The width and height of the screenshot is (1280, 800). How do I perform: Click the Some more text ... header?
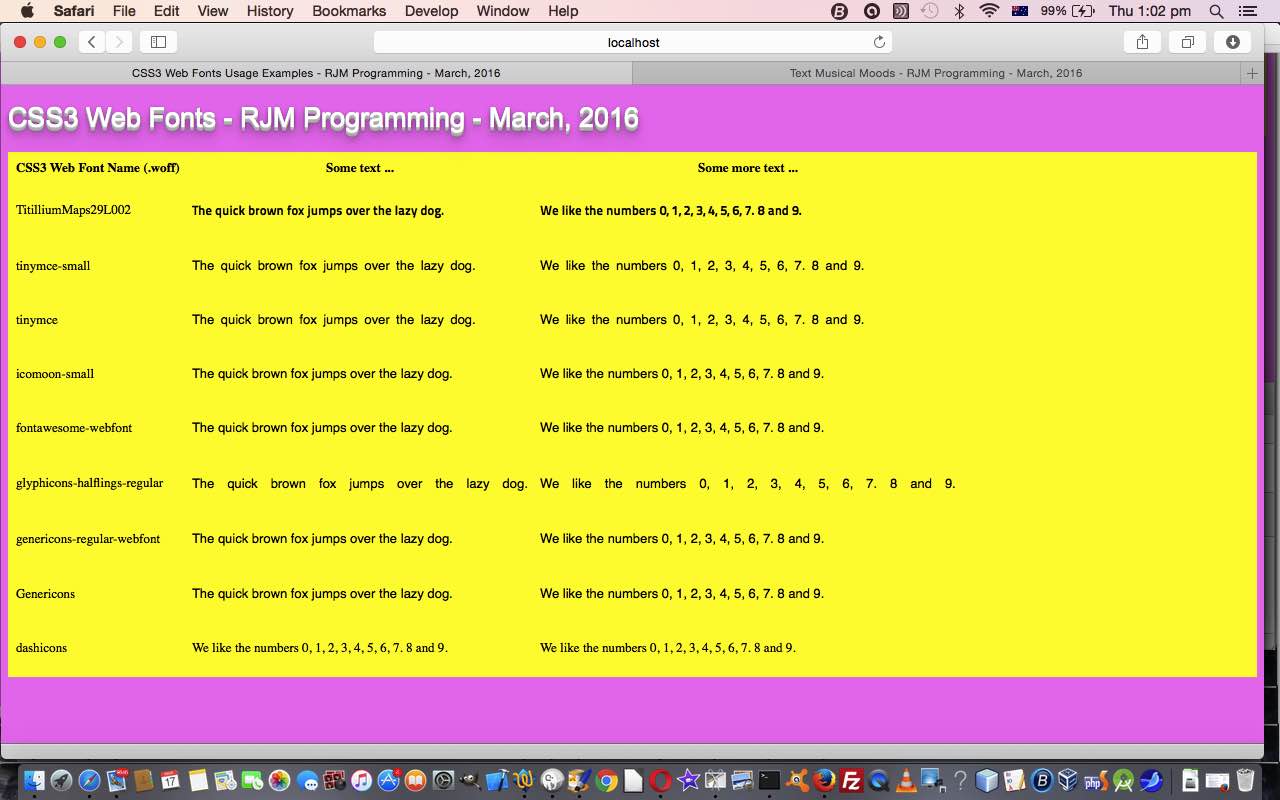point(748,168)
